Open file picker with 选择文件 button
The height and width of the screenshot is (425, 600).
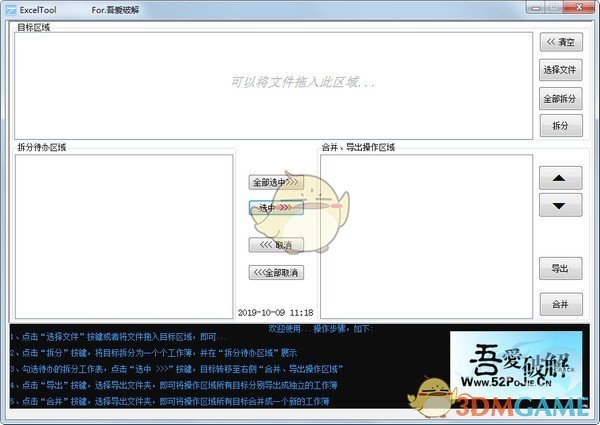[560, 70]
